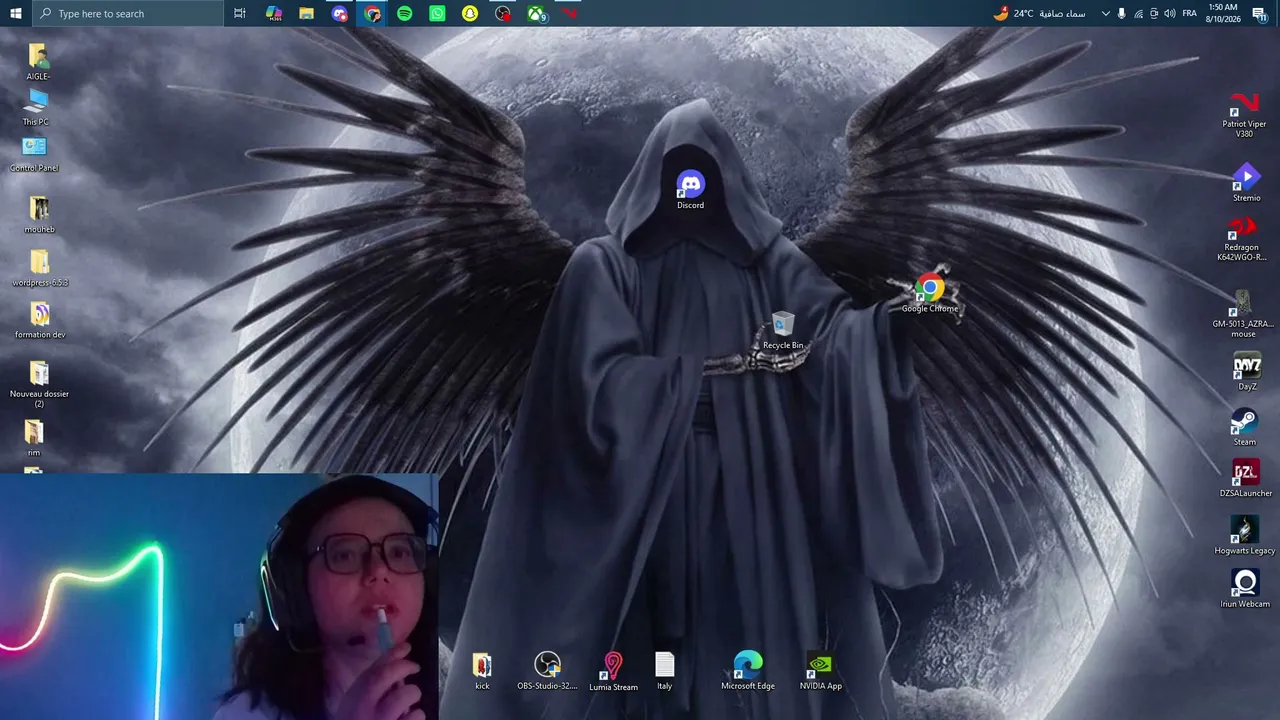Select the DayZ desktop shortcut
This screenshot has width=1280, height=720.
click(1247, 372)
